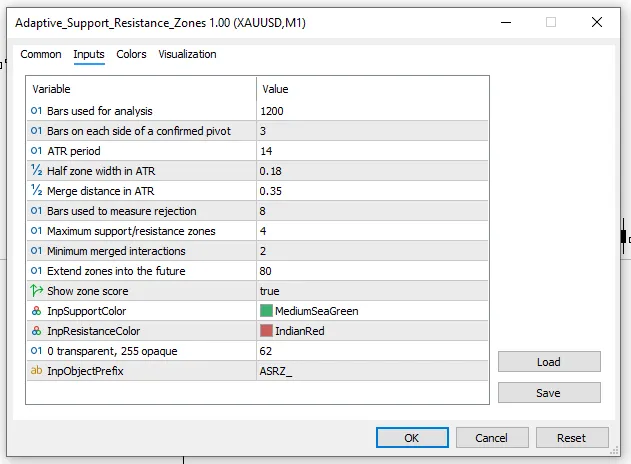The image size is (631, 464).
Task: Click the integer icon beside Minimum merged interactions
Action: [x=36, y=251]
